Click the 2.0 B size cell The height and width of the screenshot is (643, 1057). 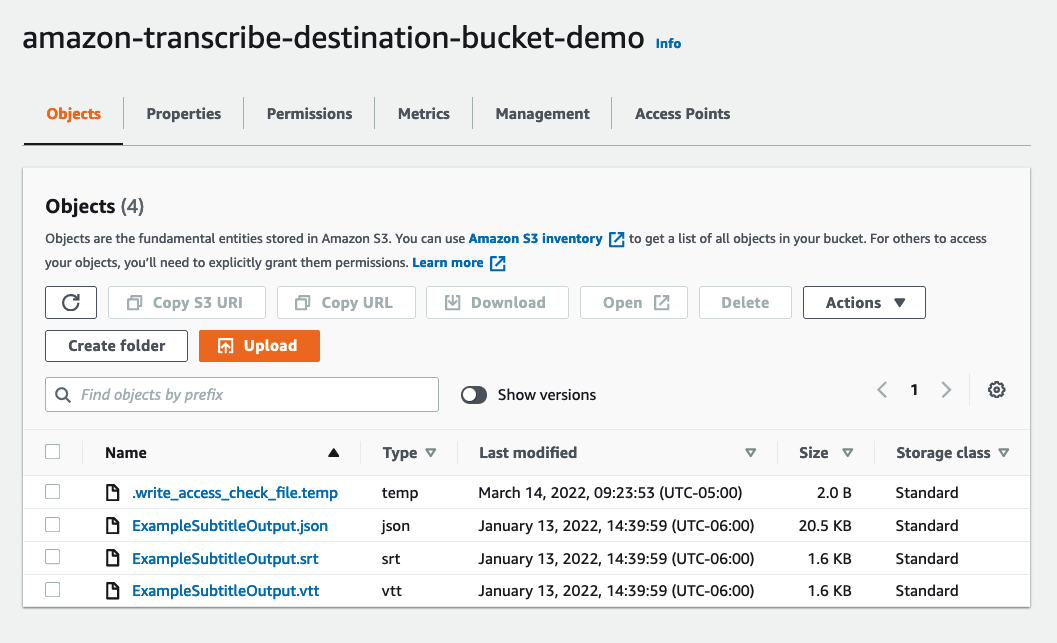(834, 493)
